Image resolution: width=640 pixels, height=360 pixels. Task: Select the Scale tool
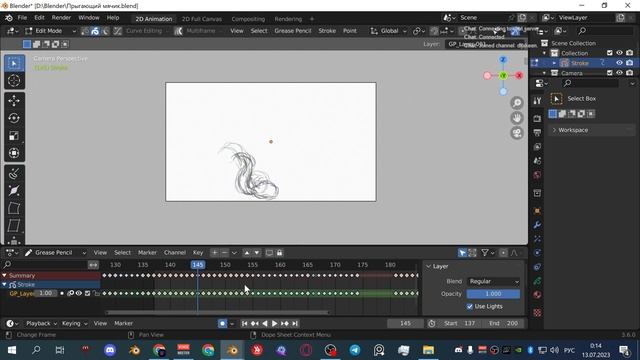click(x=14, y=136)
